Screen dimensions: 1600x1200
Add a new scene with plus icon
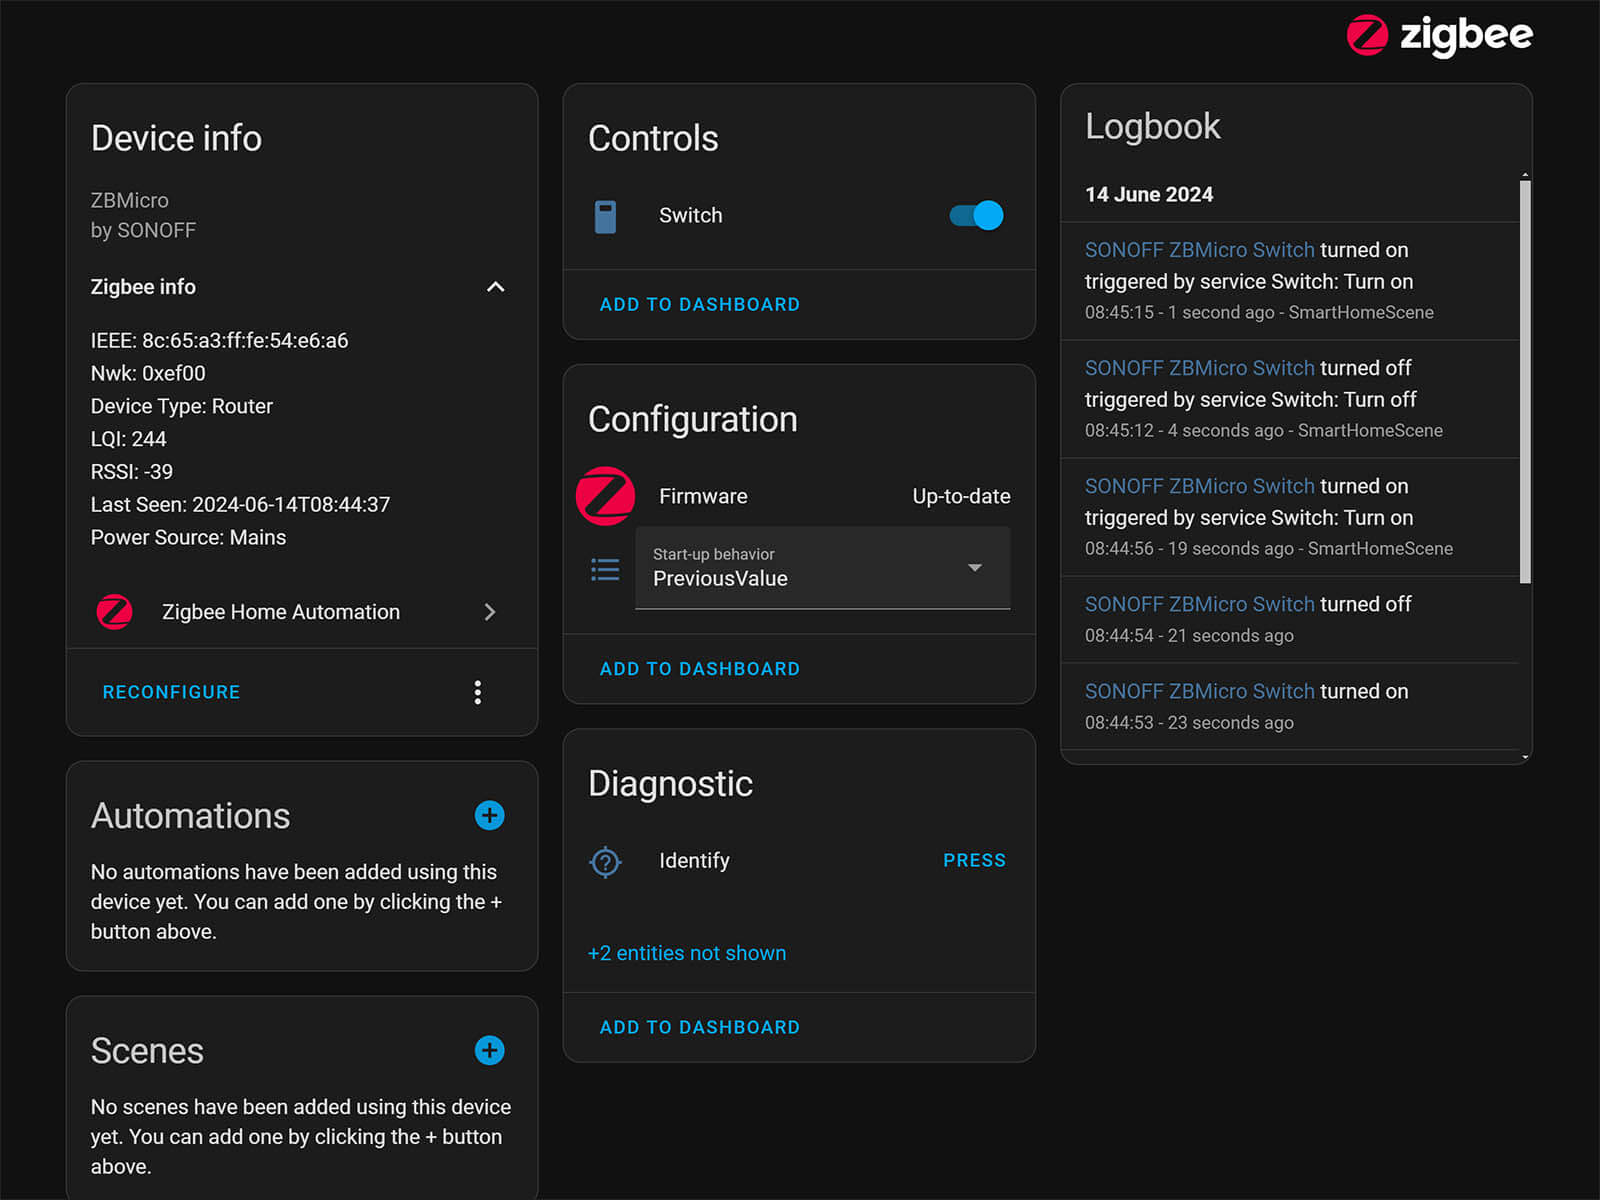(489, 1050)
